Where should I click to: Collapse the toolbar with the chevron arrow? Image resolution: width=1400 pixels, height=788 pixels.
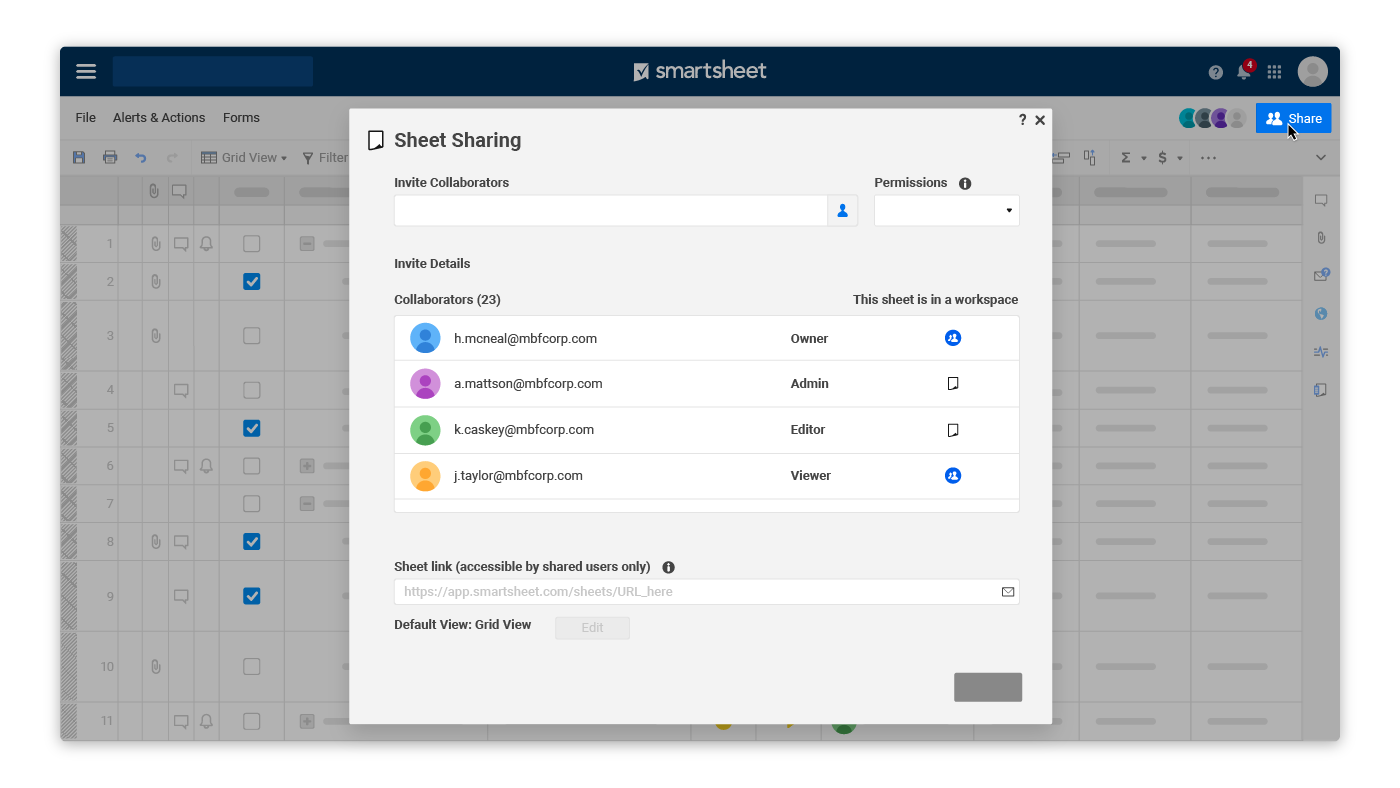pyautogui.click(x=1320, y=158)
